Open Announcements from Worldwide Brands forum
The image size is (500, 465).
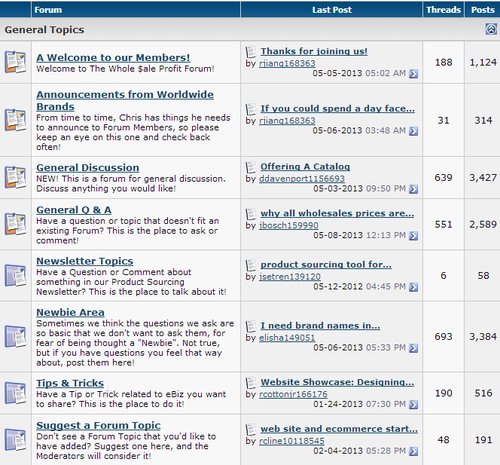pos(125,100)
